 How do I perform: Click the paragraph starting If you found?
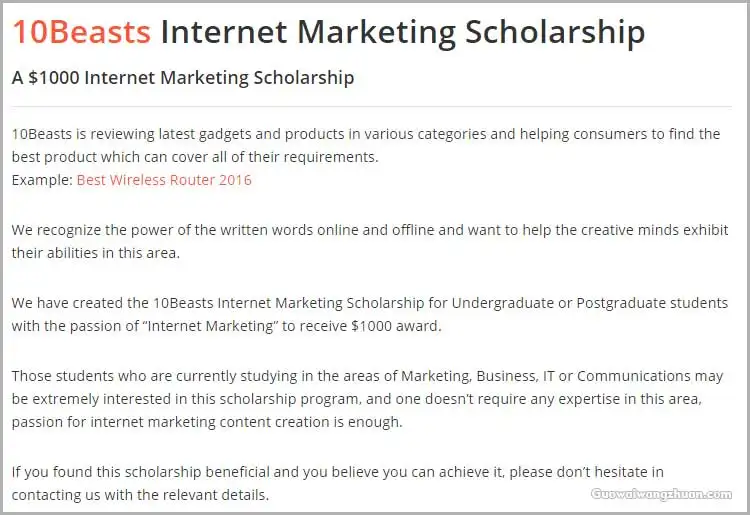pos(338,483)
